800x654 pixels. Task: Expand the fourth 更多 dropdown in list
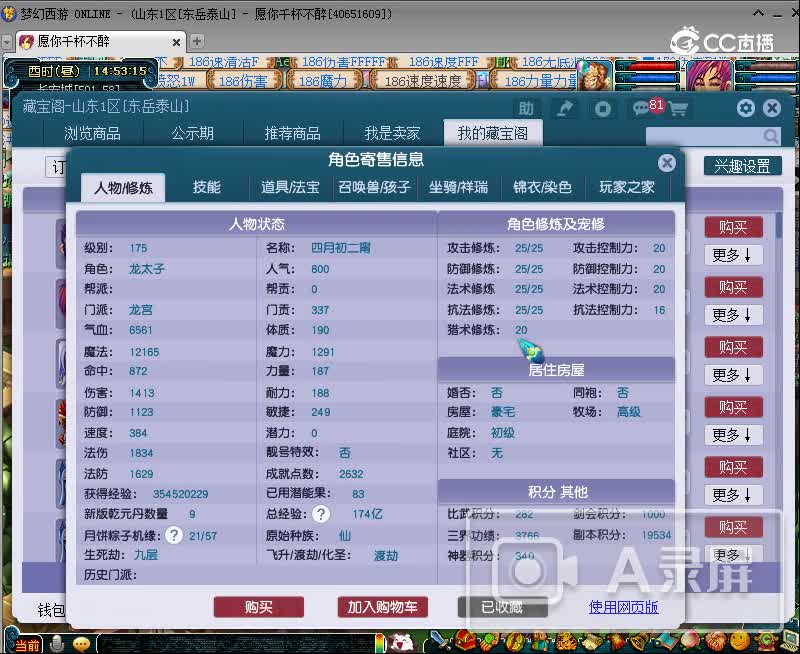tap(732, 435)
